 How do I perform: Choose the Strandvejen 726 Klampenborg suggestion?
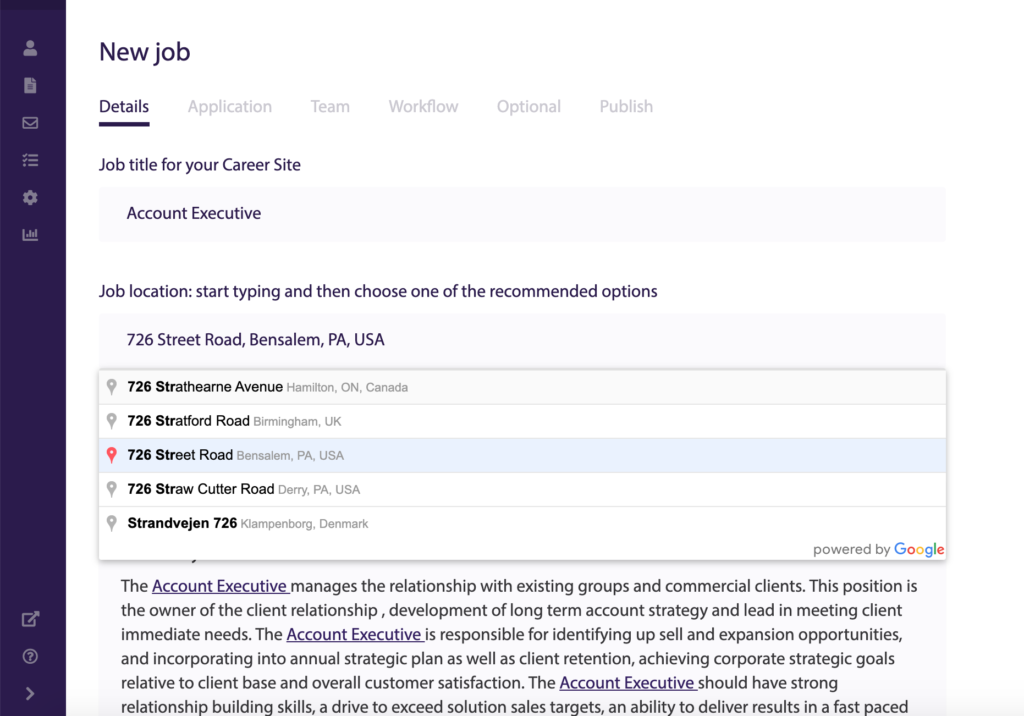point(522,523)
